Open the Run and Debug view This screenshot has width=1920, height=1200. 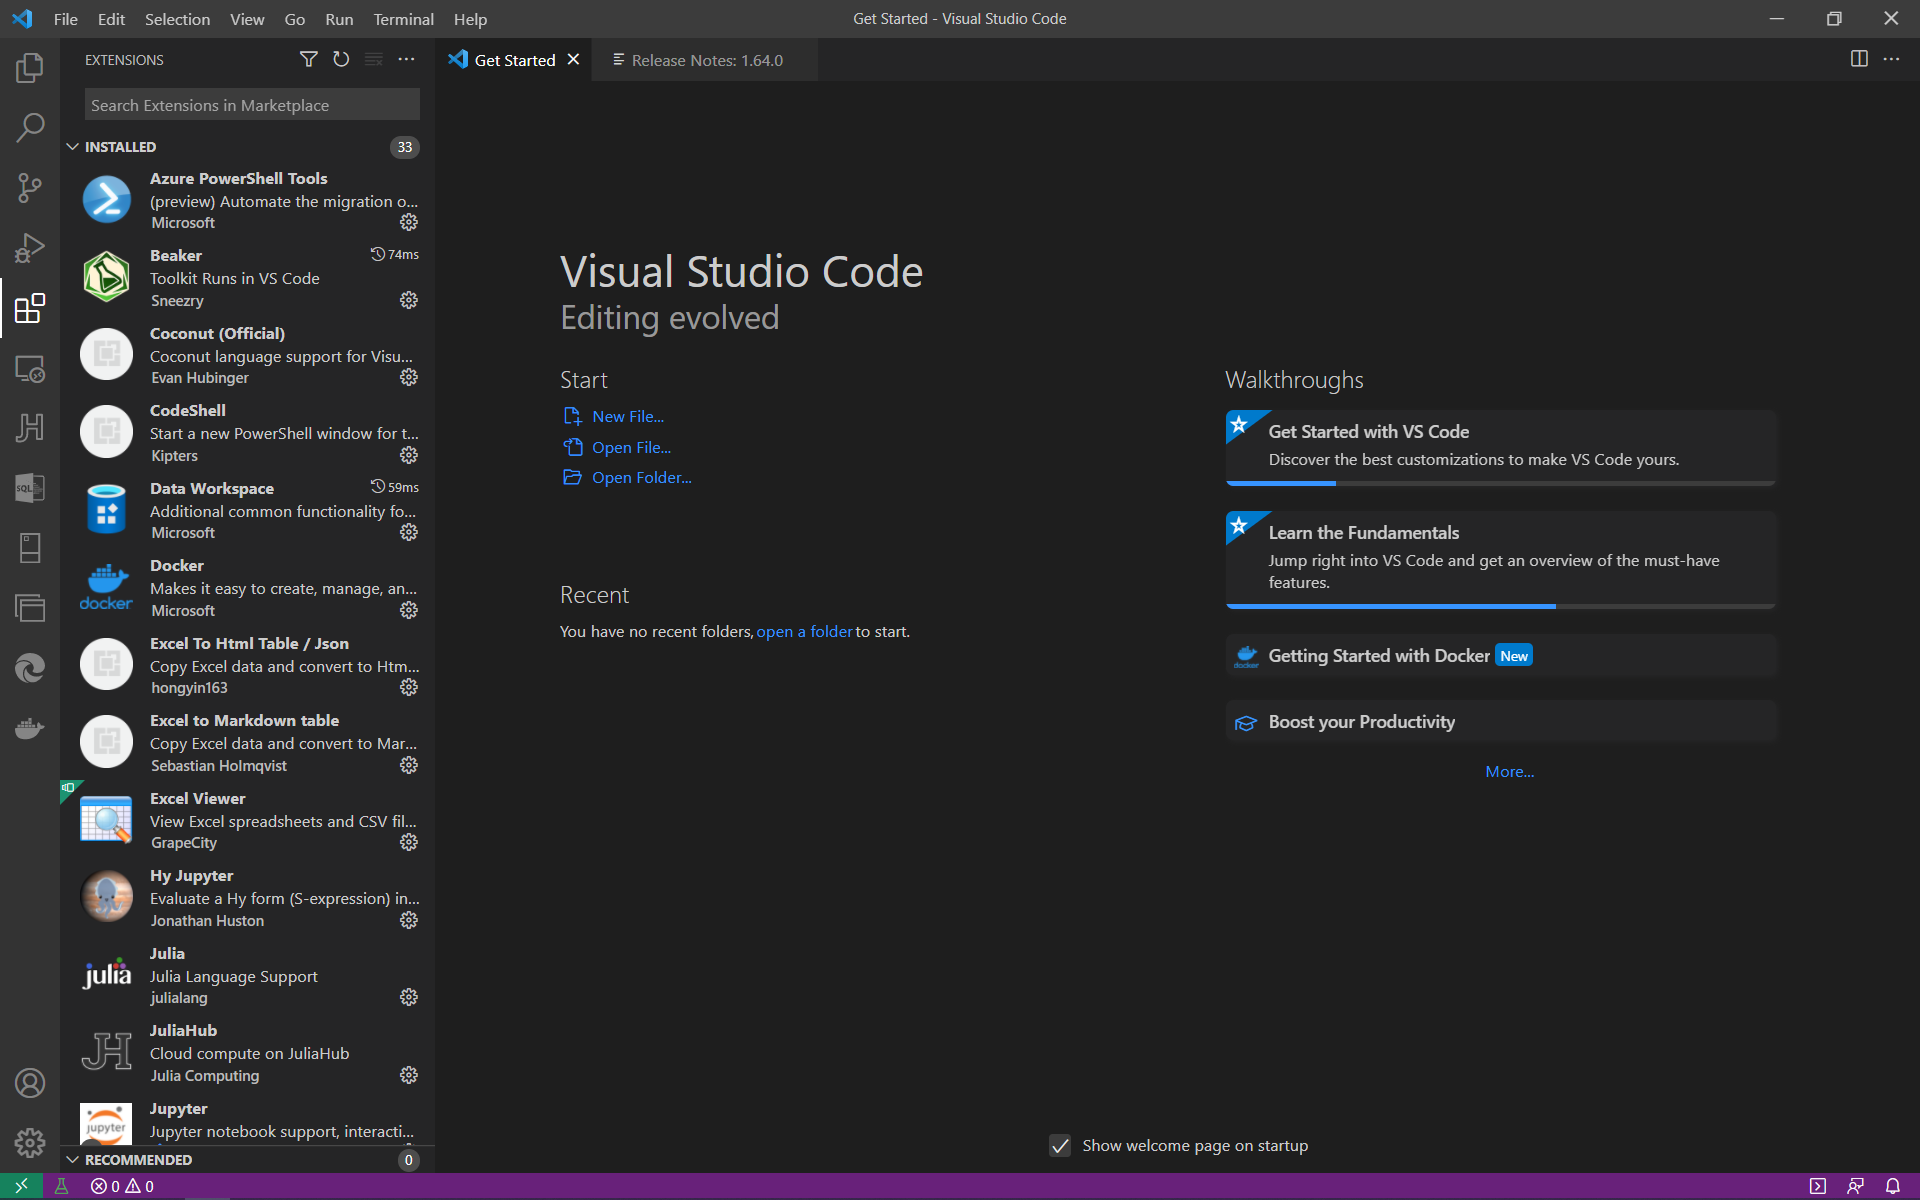pos(30,248)
